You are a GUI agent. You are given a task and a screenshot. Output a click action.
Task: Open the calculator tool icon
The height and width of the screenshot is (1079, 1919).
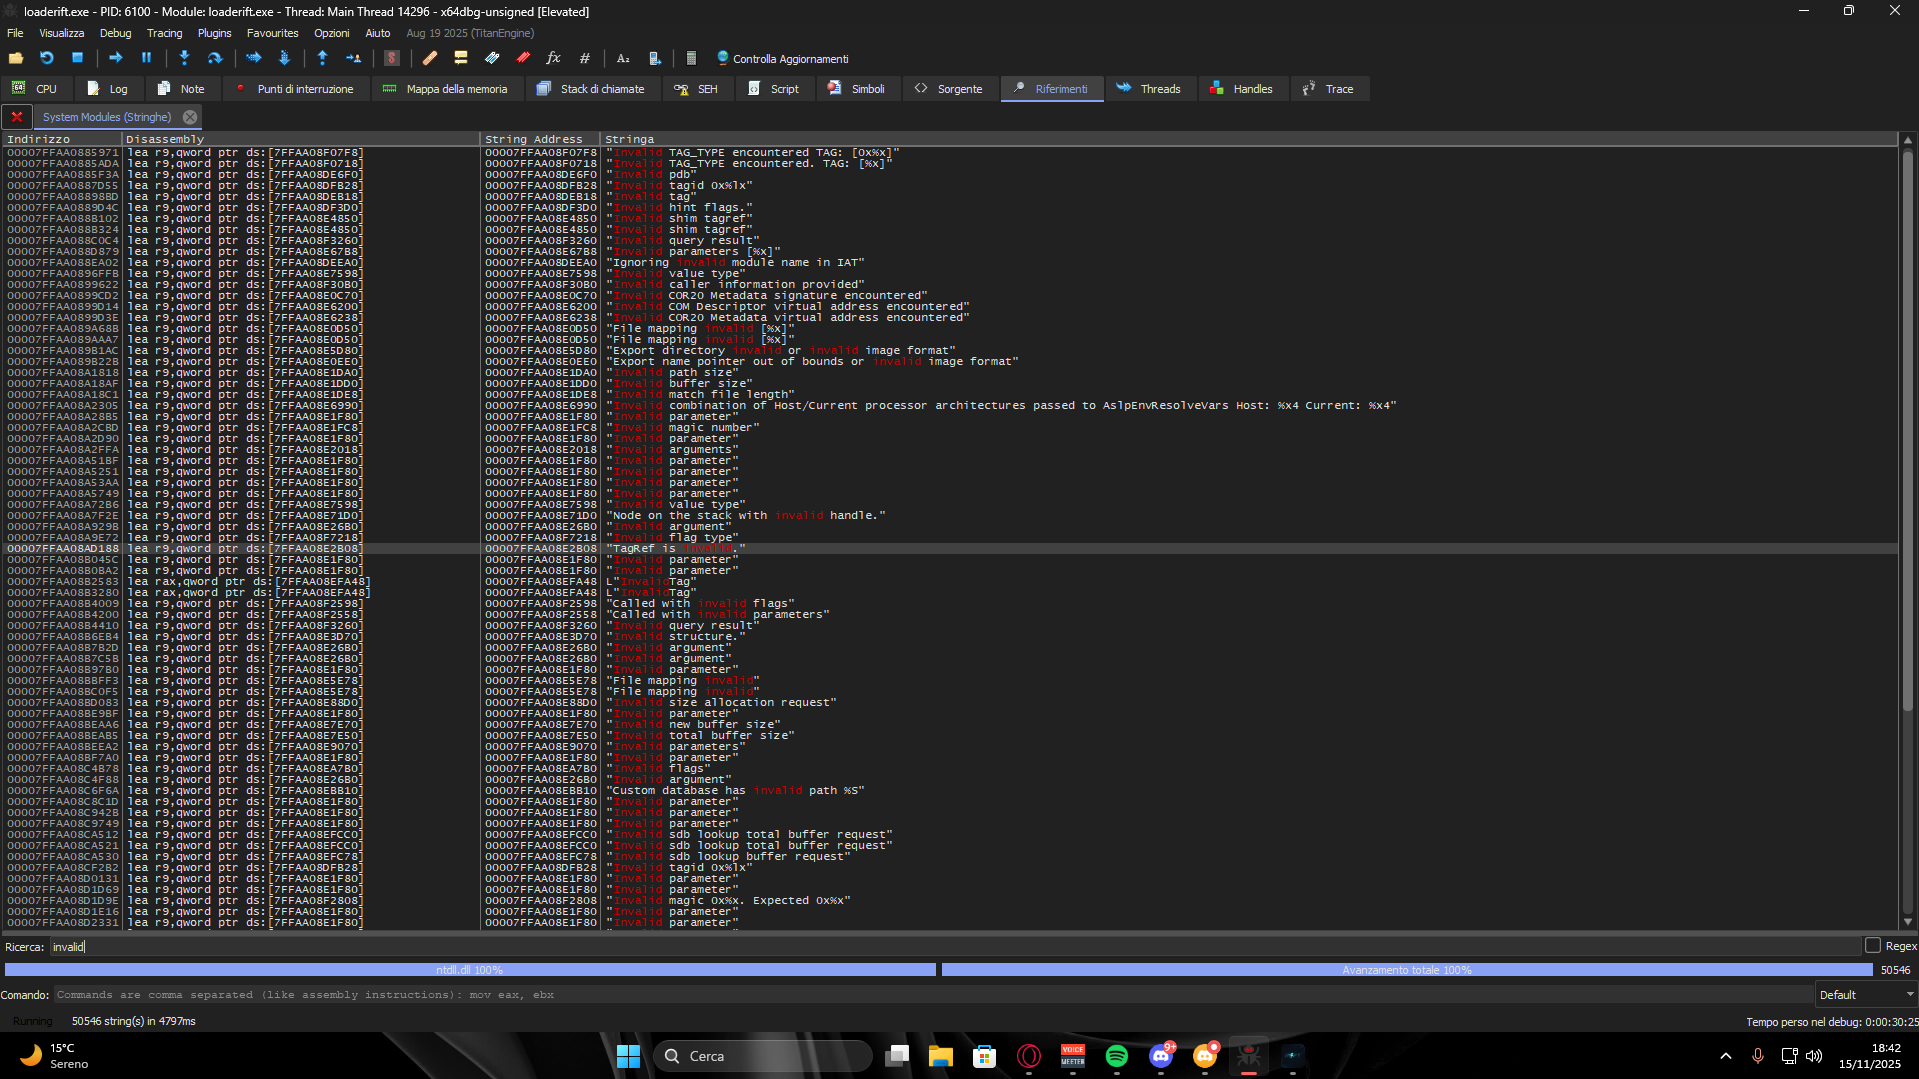coord(691,59)
